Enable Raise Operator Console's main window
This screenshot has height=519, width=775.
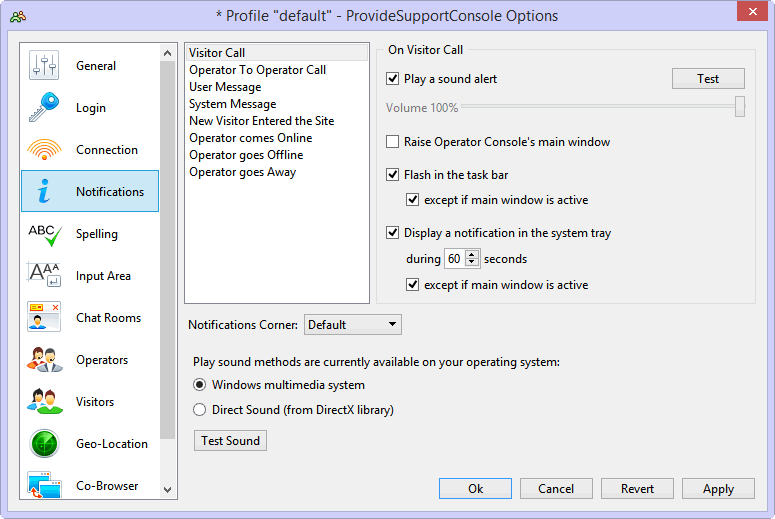coord(392,142)
